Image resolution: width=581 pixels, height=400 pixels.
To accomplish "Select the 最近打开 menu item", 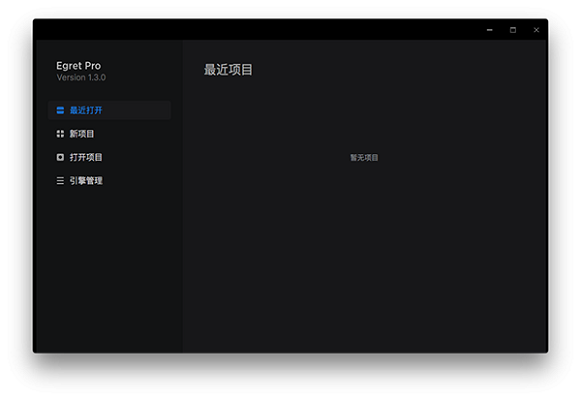I will tap(109, 110).
